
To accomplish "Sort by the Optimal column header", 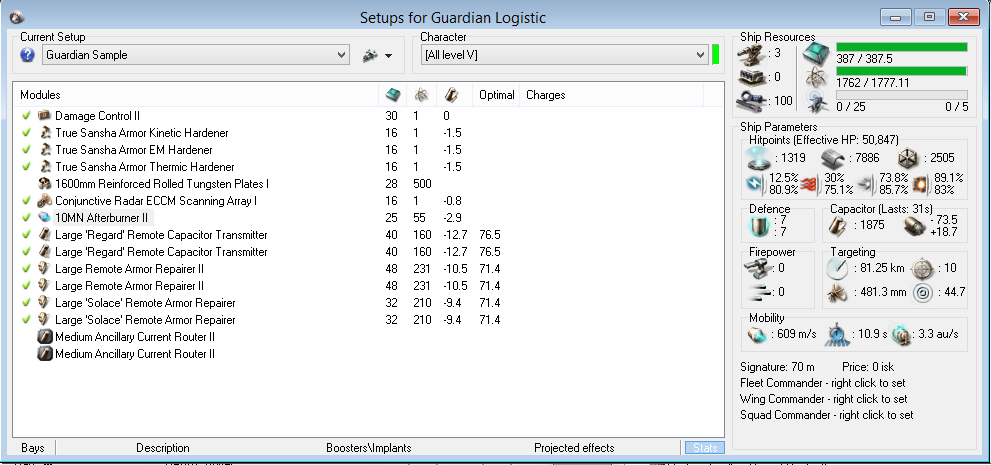I will pyautogui.click(x=496, y=95).
